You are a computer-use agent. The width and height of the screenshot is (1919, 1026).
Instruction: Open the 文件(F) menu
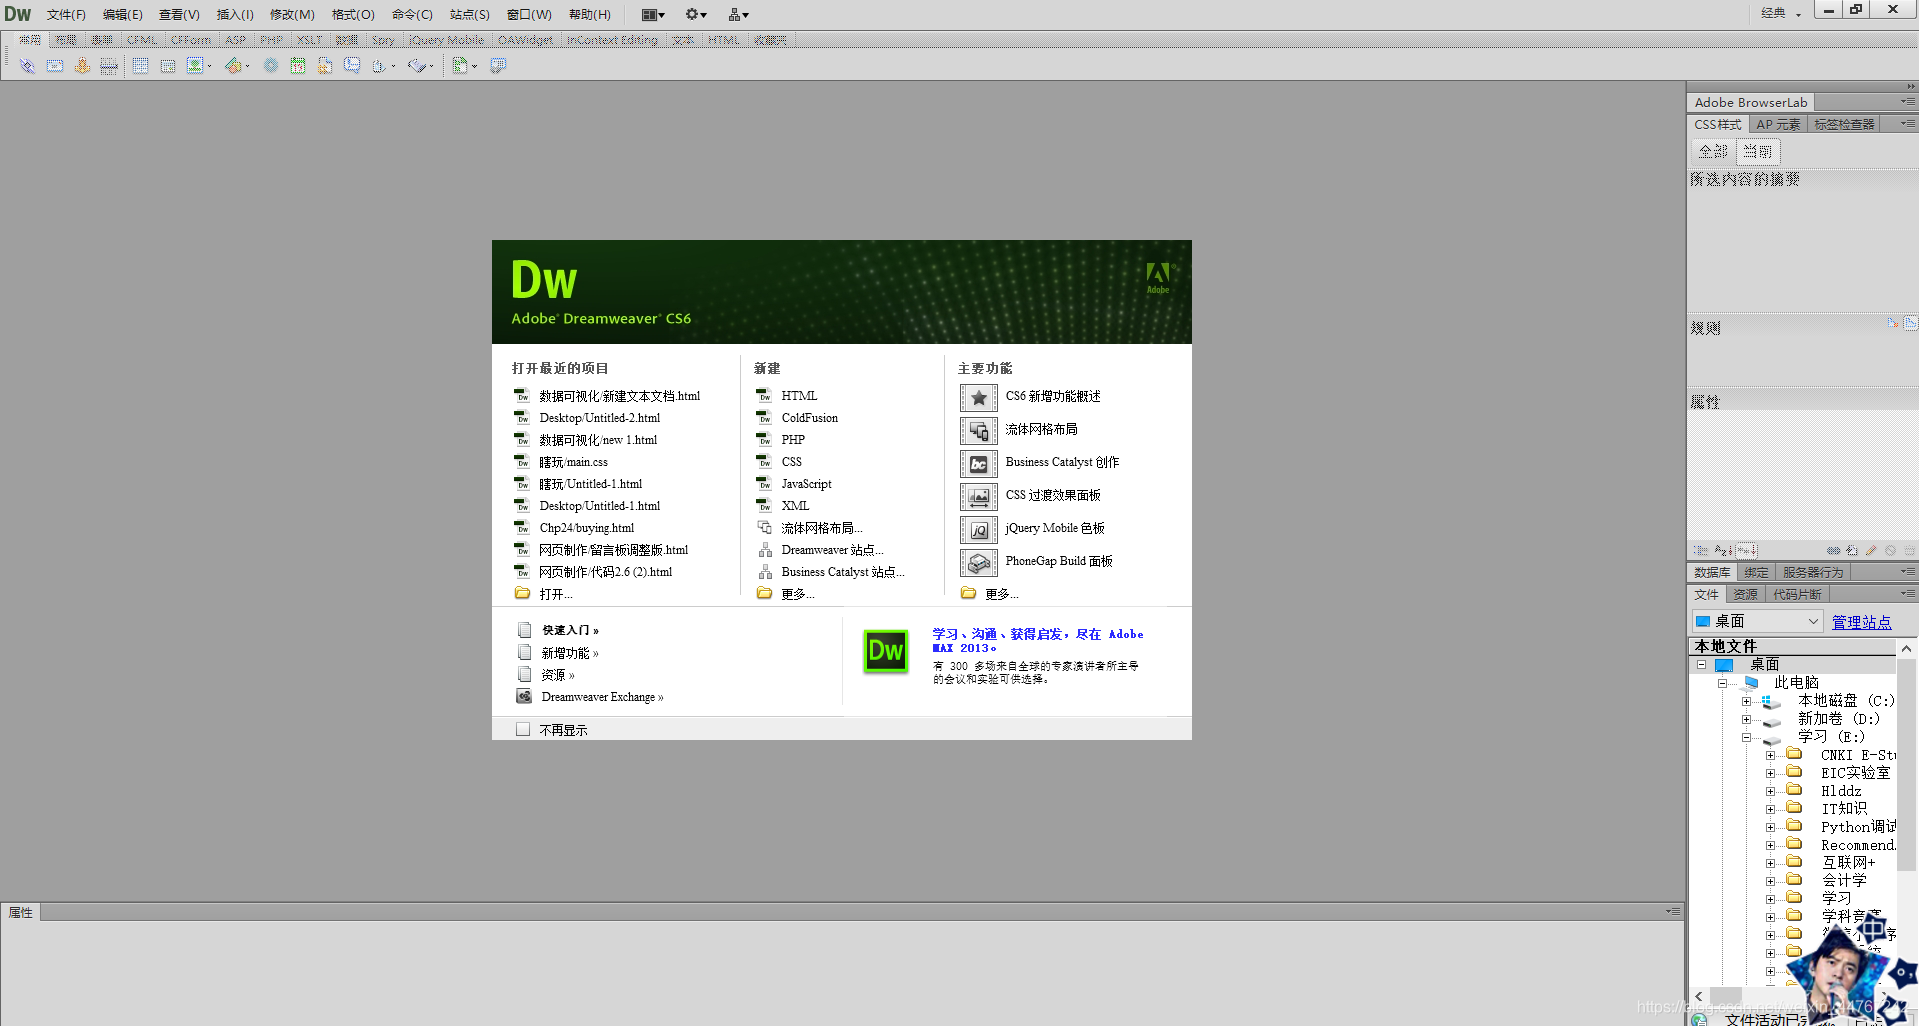point(66,14)
